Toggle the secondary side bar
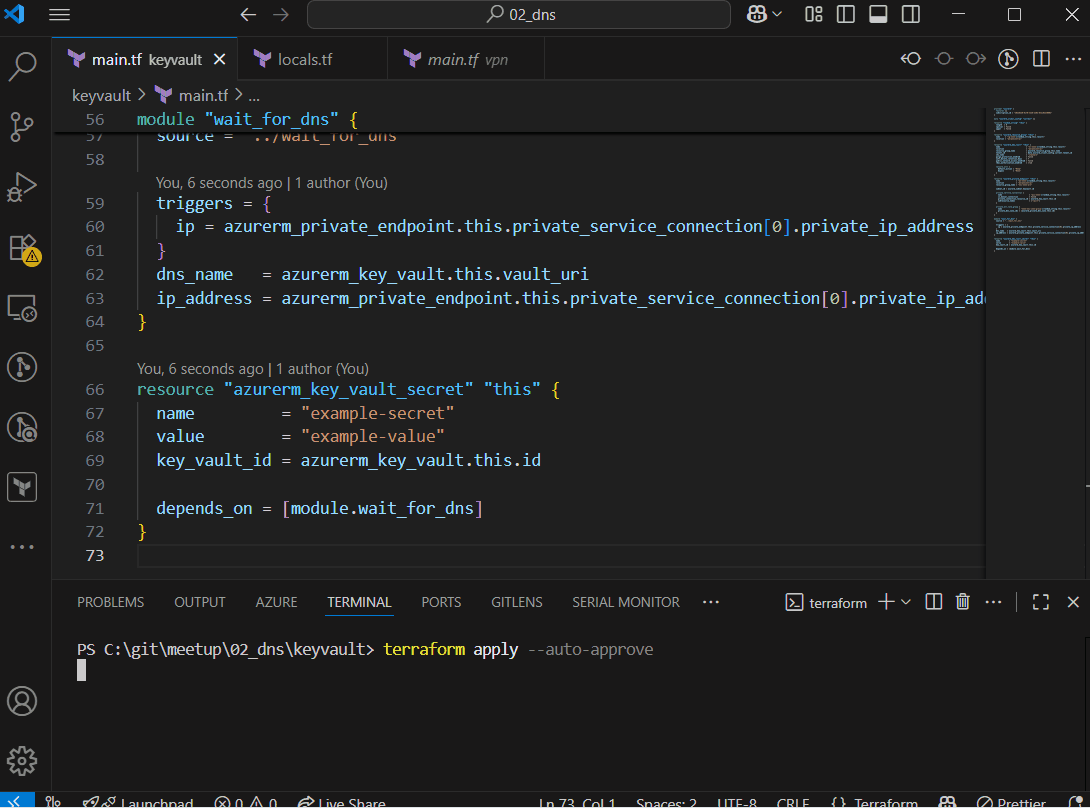This screenshot has width=1090, height=808. tap(911, 15)
